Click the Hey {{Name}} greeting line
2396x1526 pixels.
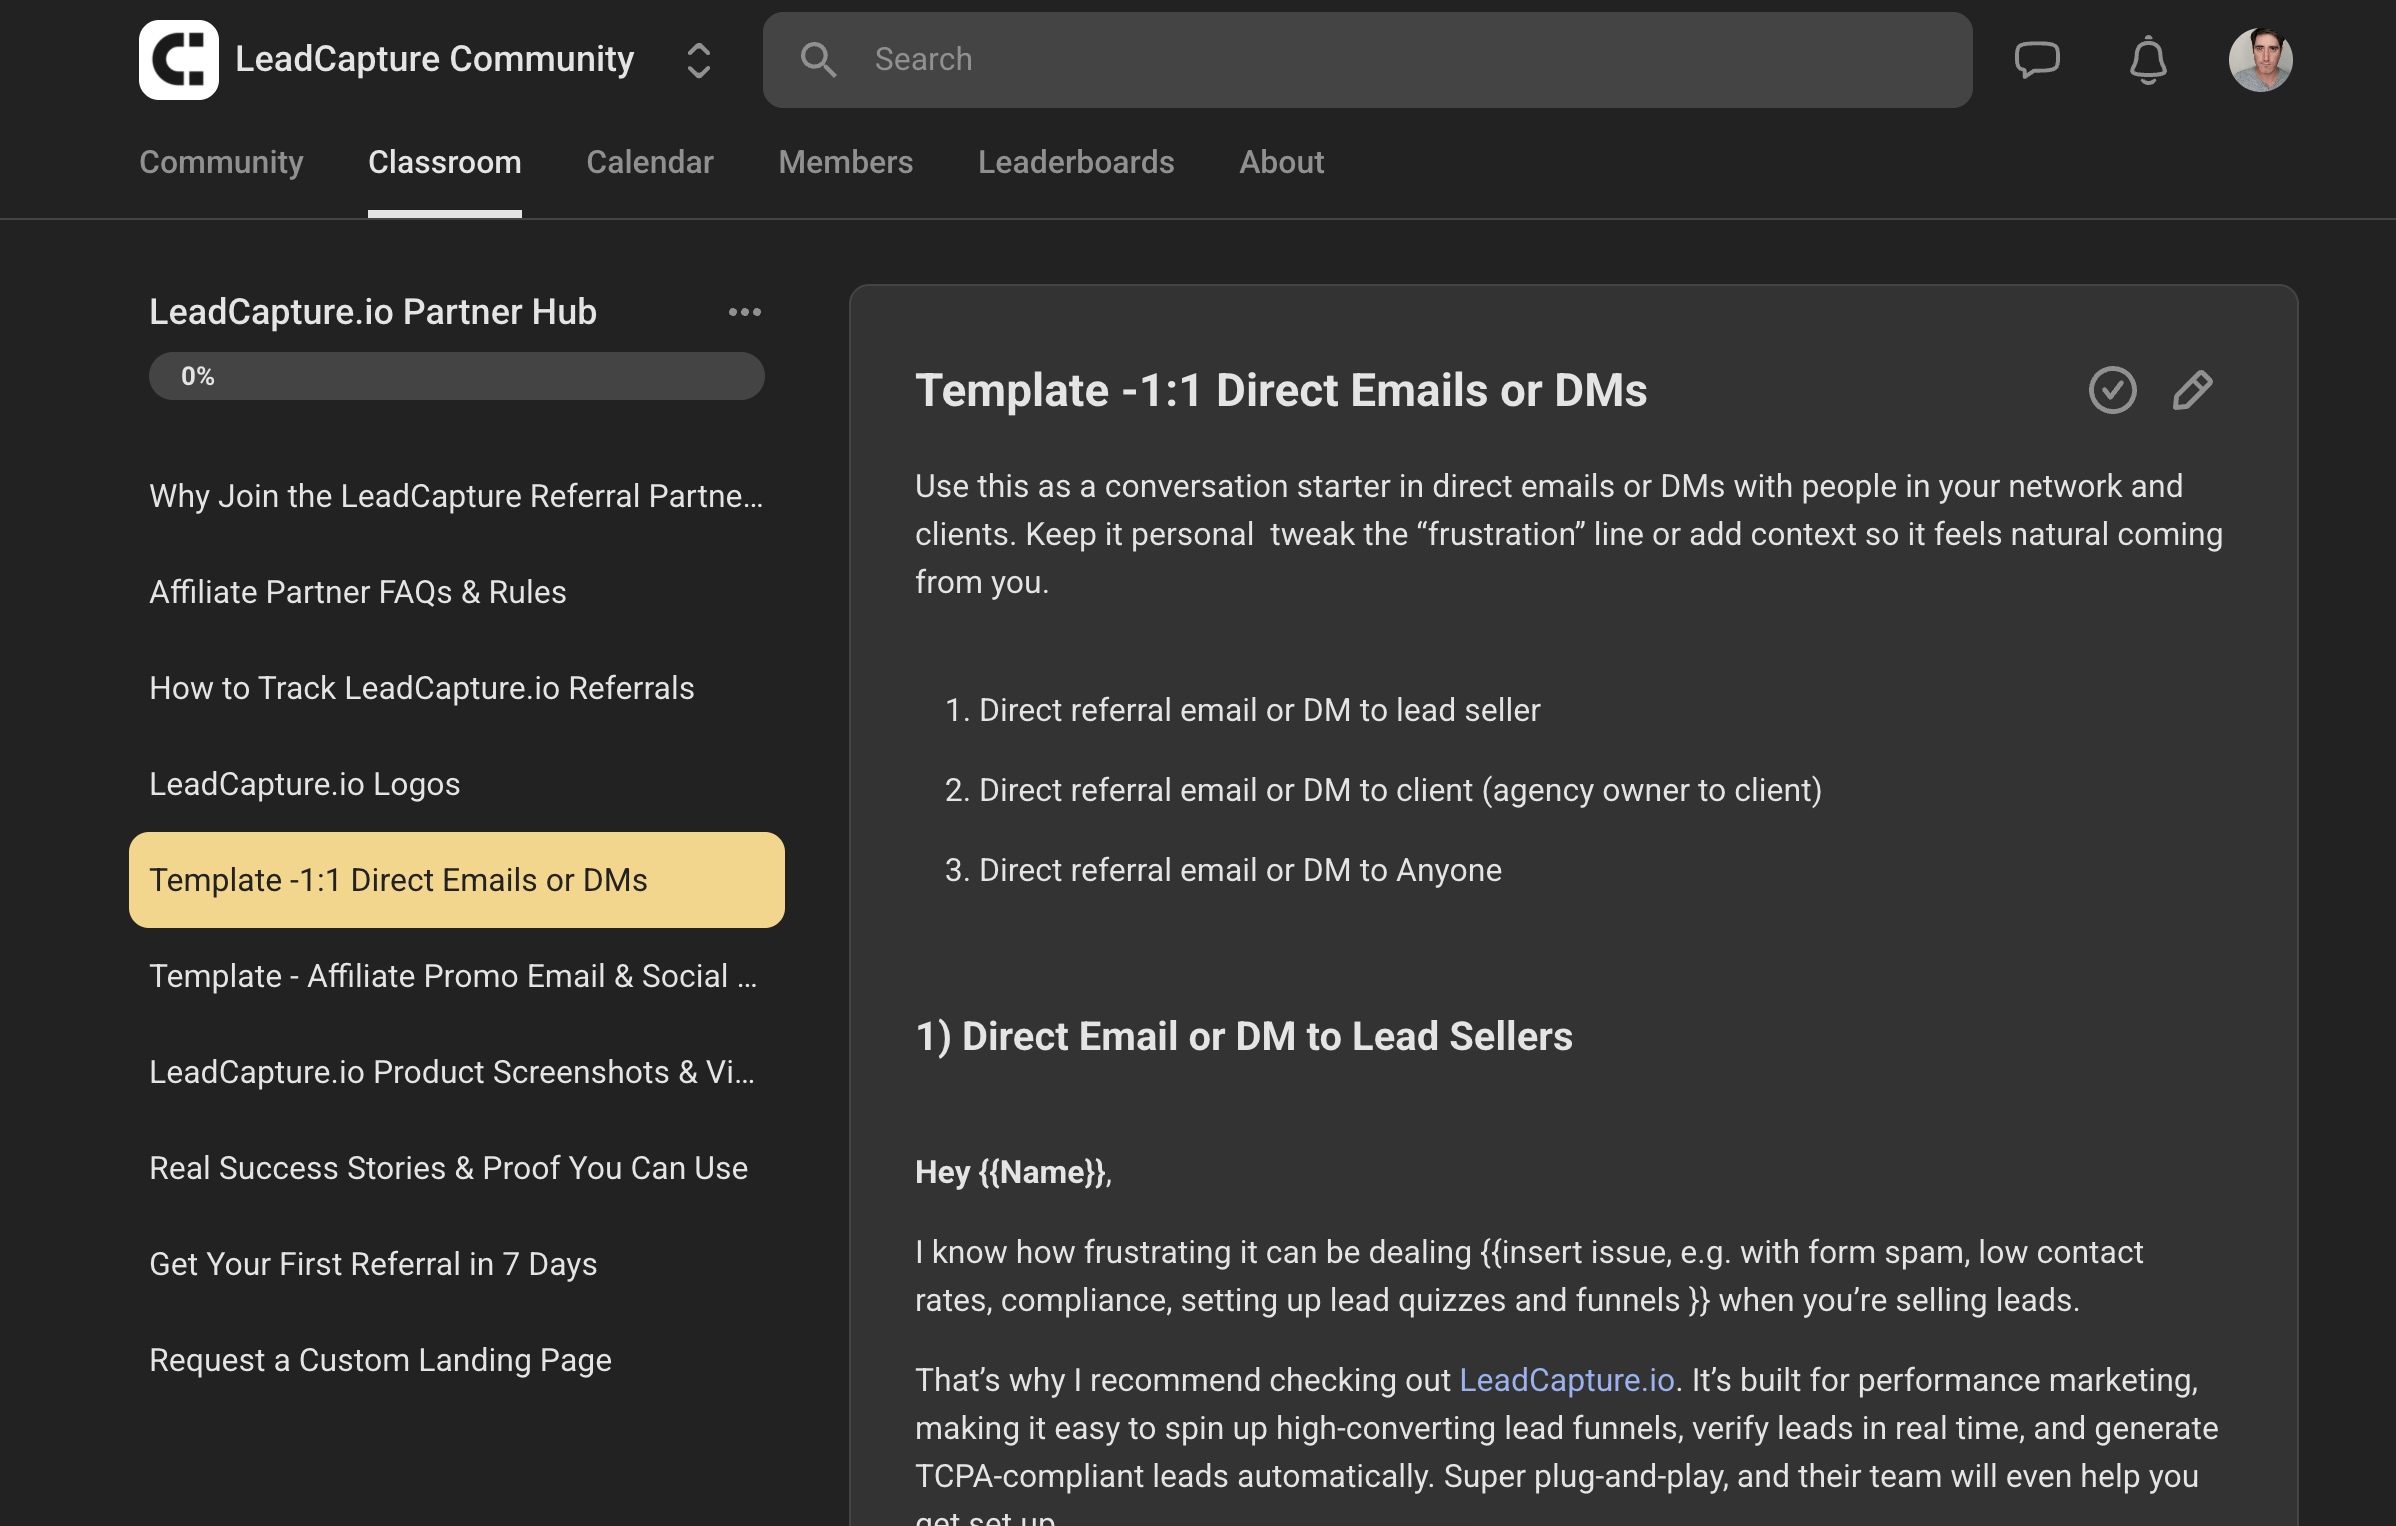[x=1013, y=1172]
